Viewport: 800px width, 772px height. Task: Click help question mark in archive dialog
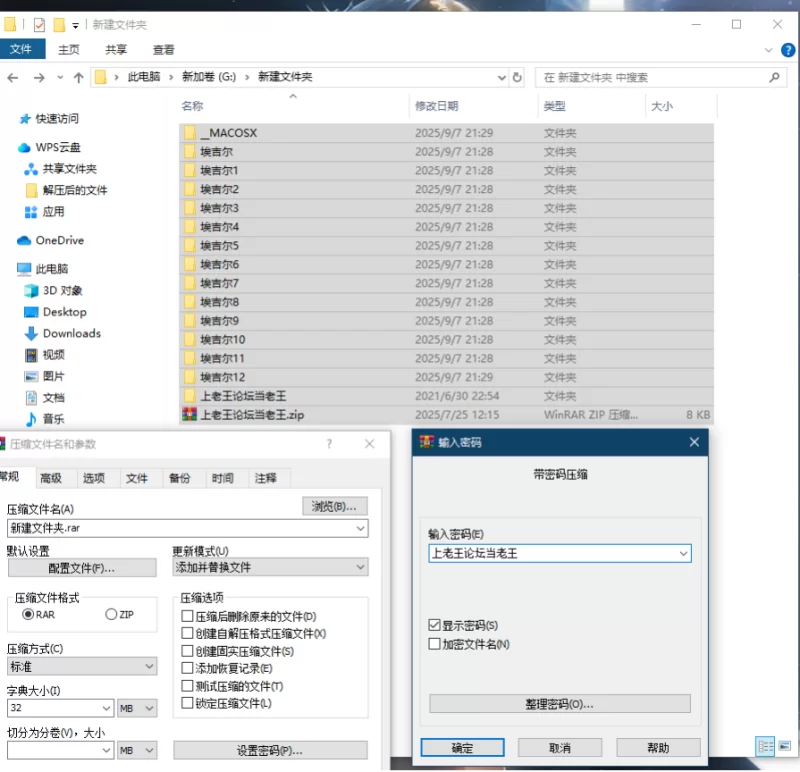pos(329,444)
